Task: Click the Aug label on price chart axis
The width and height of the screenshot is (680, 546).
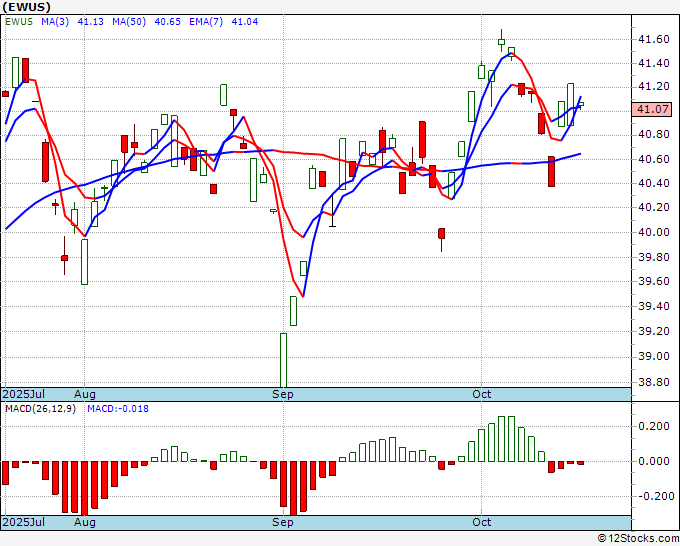Action: [x=85, y=394]
